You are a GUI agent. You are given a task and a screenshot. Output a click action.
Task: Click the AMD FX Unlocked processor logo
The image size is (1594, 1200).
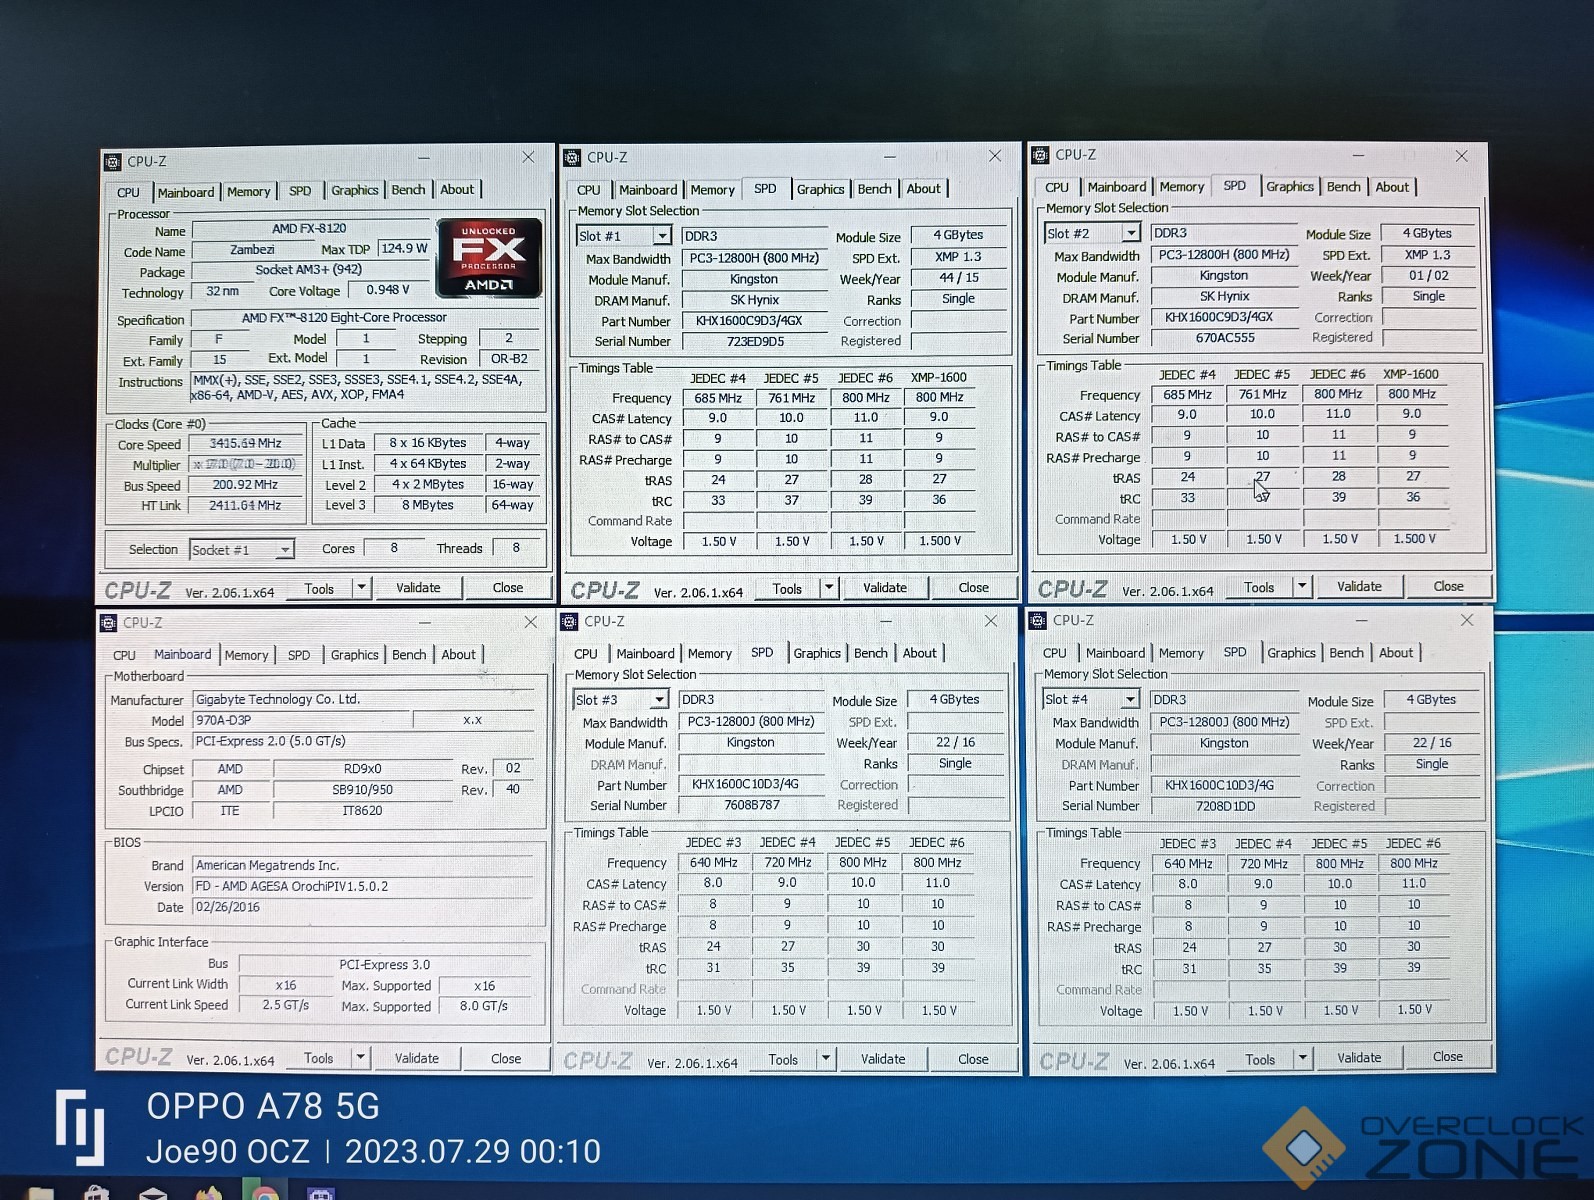489,258
